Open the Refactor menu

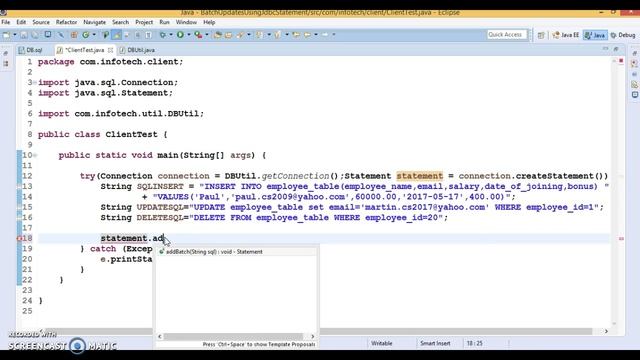point(66,22)
